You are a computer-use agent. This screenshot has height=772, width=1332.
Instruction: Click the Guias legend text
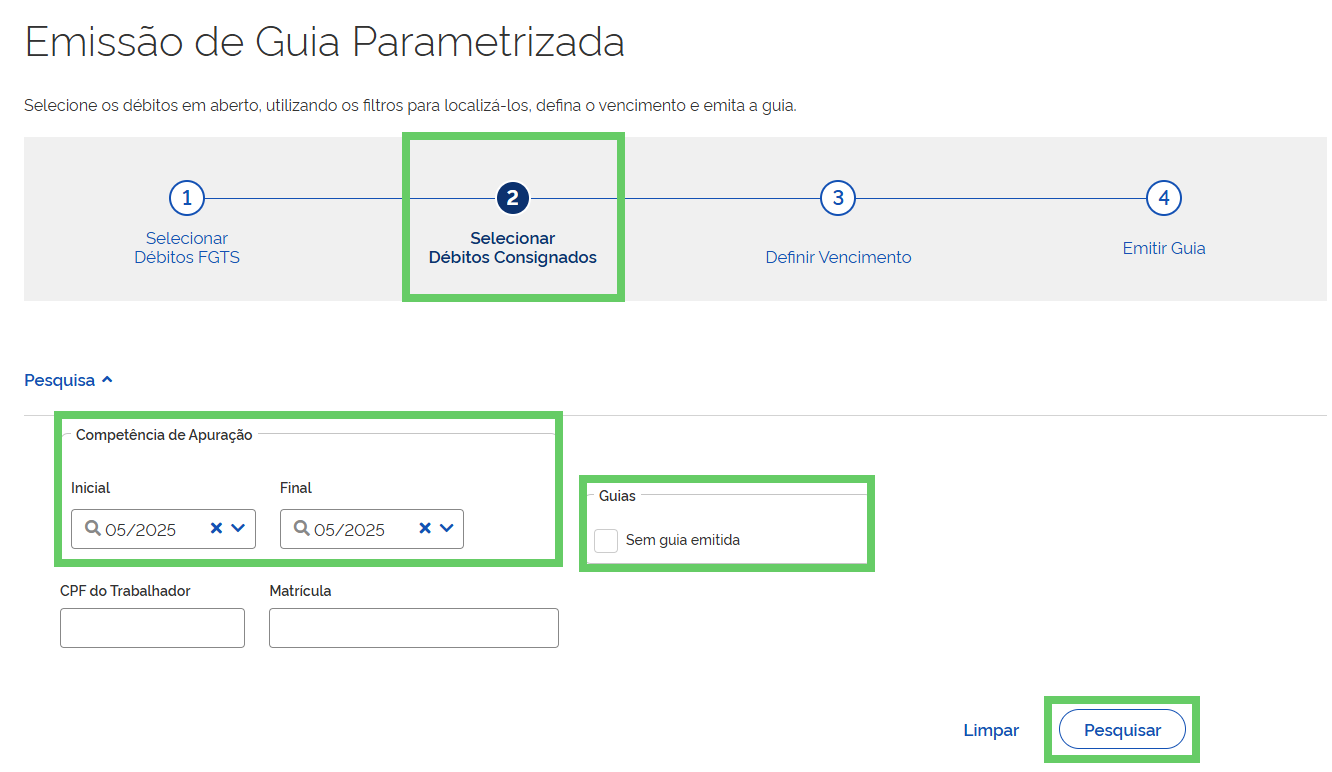tap(617, 496)
